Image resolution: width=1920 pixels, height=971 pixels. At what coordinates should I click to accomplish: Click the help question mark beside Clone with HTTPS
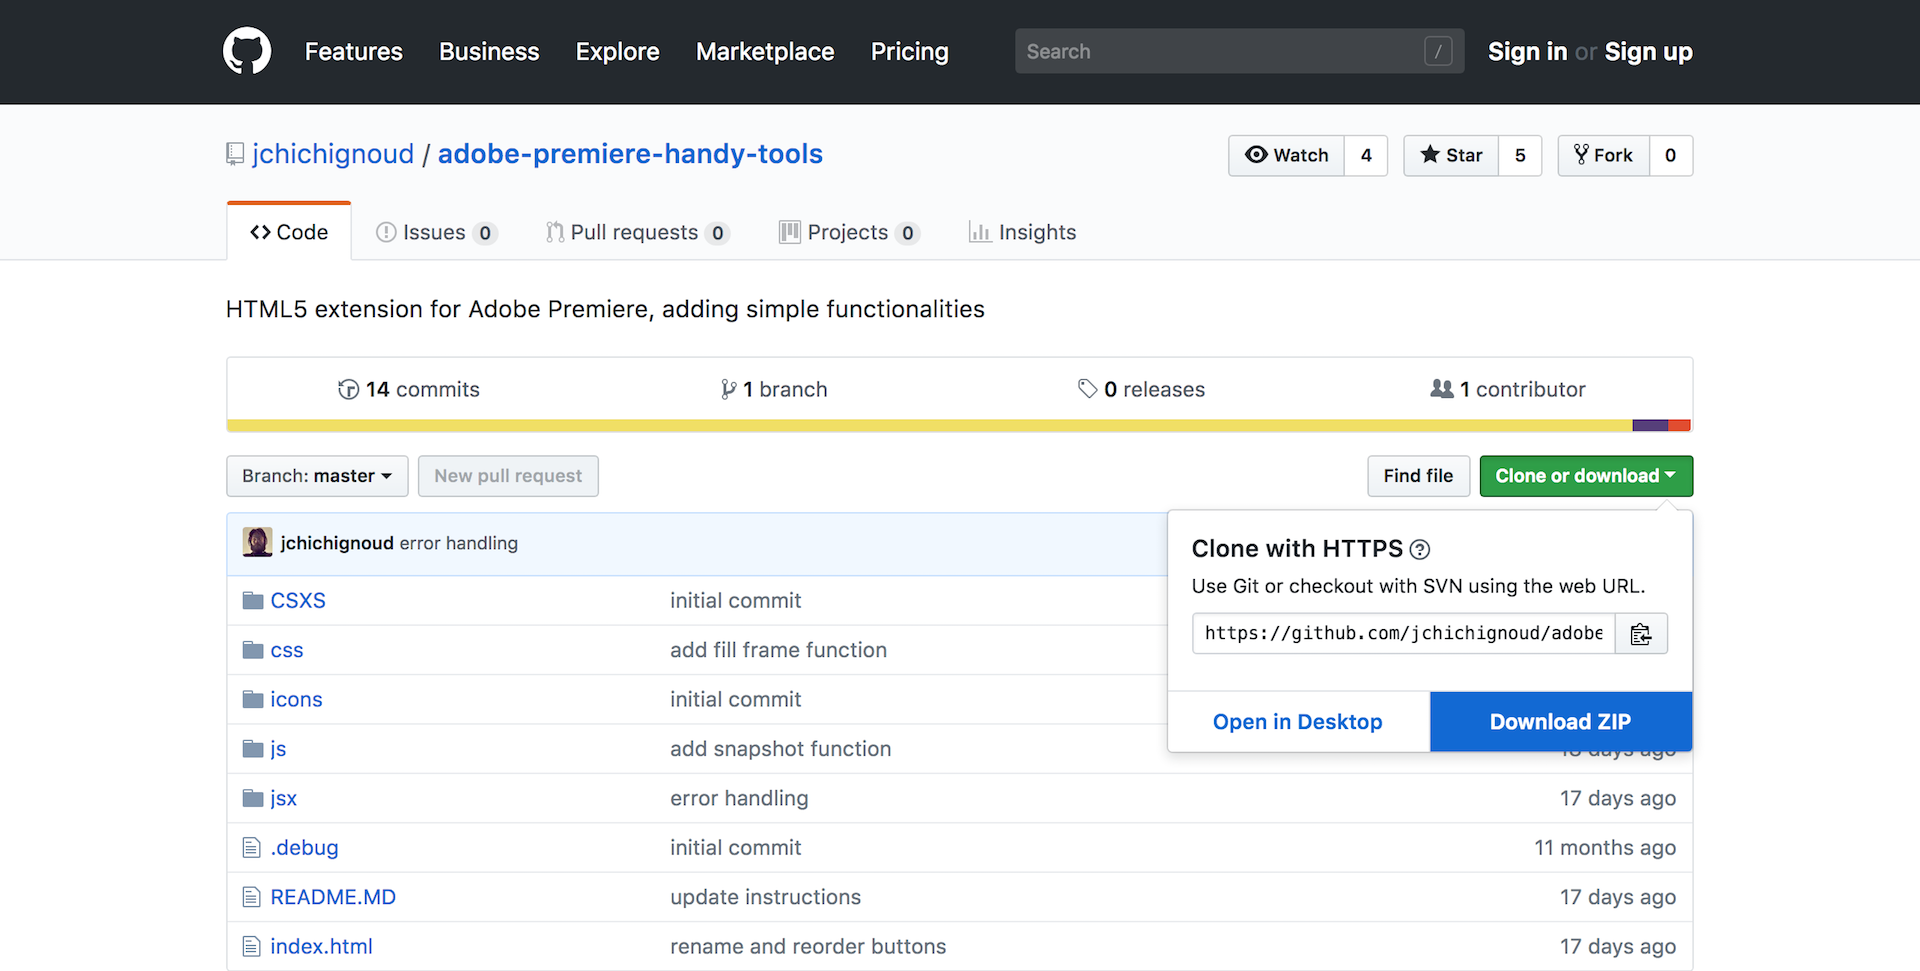coord(1420,549)
